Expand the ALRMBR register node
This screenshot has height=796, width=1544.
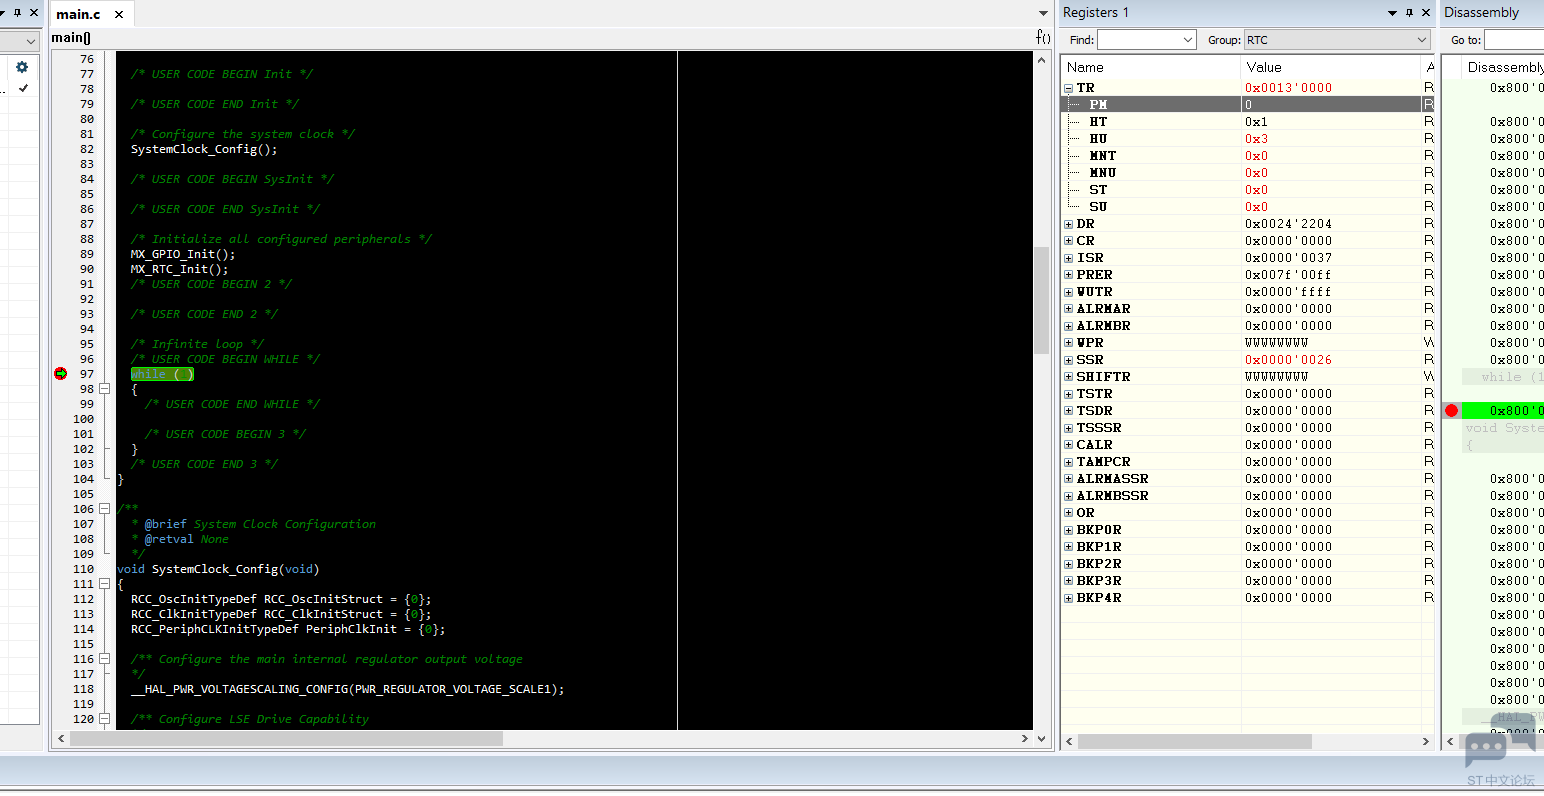point(1068,326)
